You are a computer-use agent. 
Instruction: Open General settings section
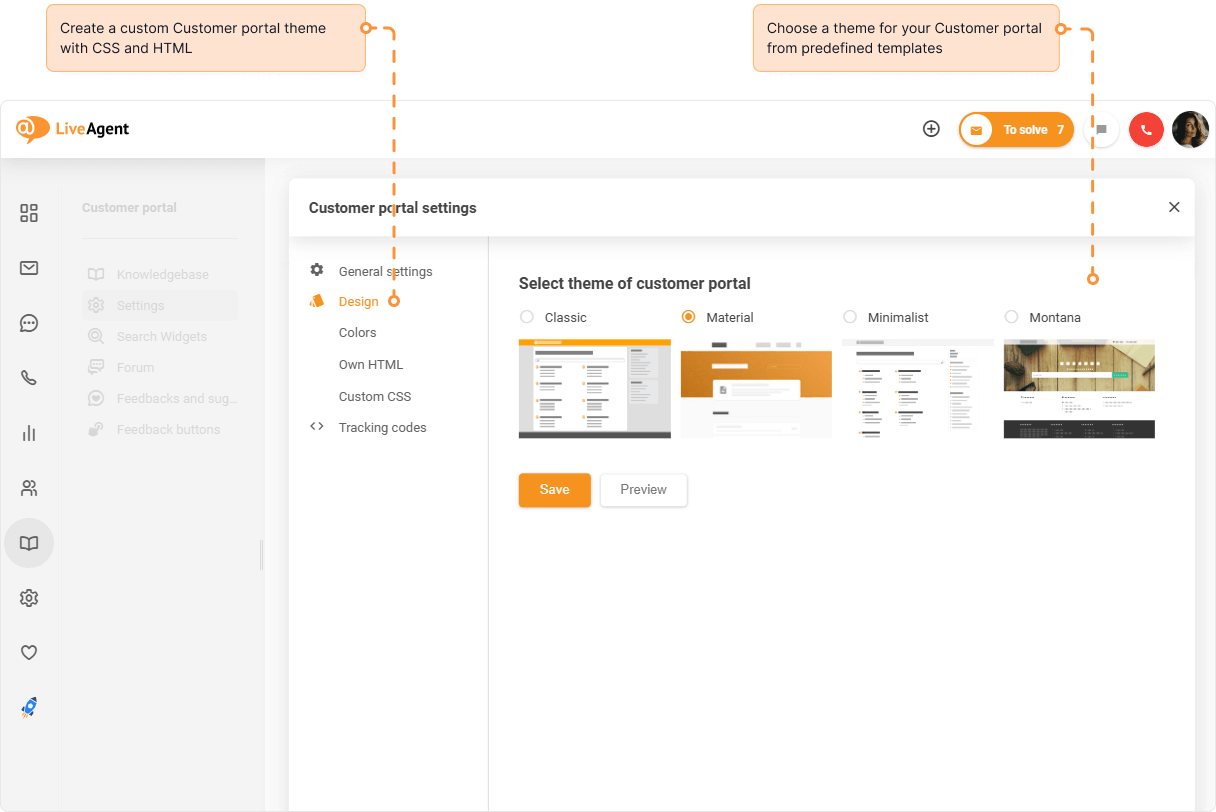click(385, 271)
